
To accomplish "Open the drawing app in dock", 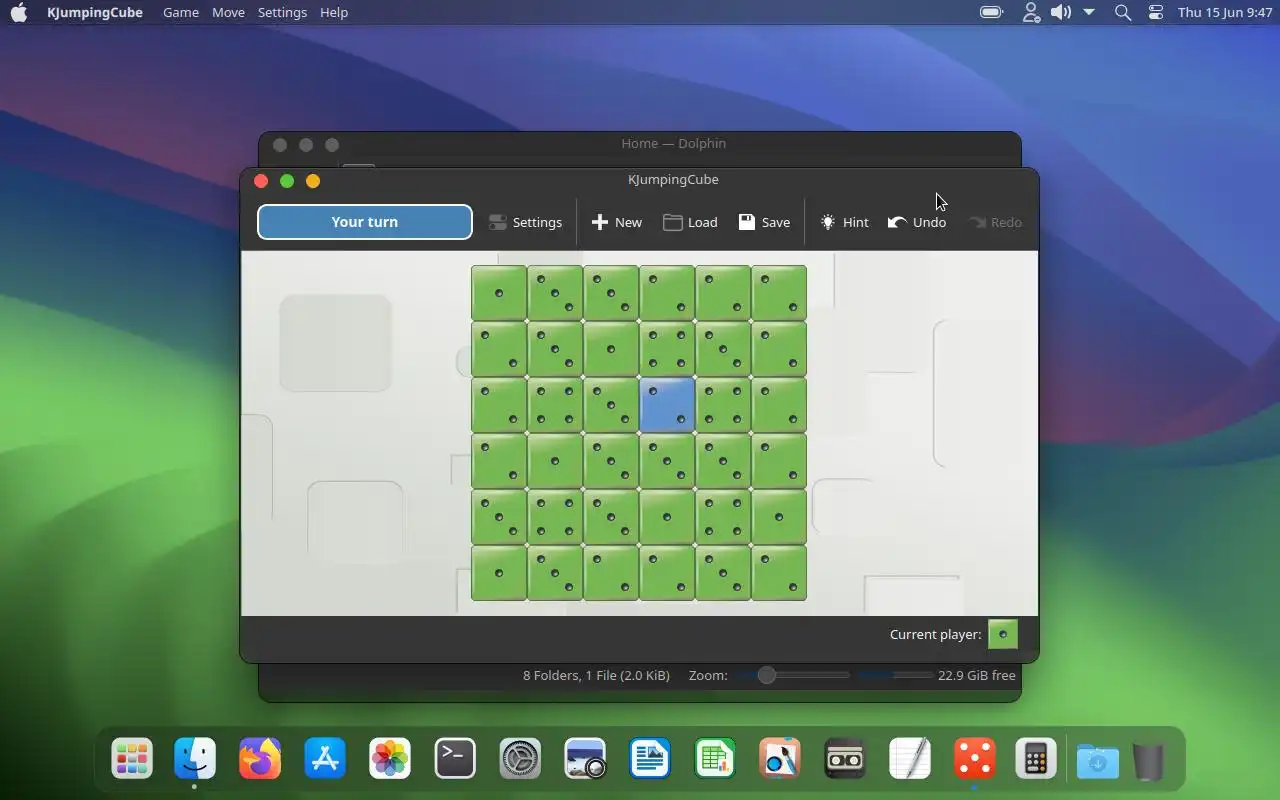I will coord(780,759).
